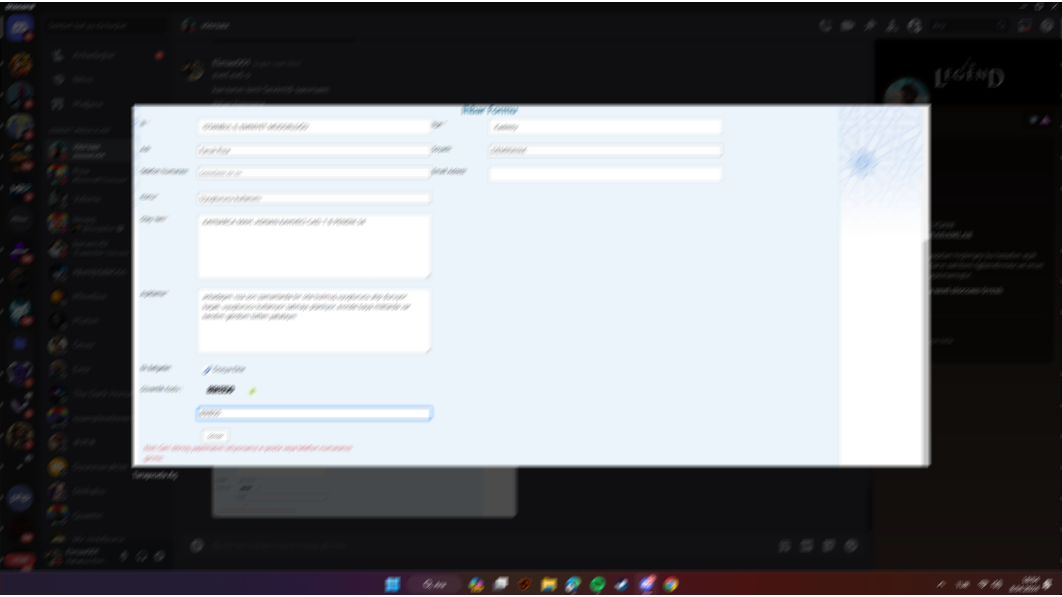The height and width of the screenshot is (597, 1062).
Task: Start a video call in Discord header
Action: coord(847,26)
